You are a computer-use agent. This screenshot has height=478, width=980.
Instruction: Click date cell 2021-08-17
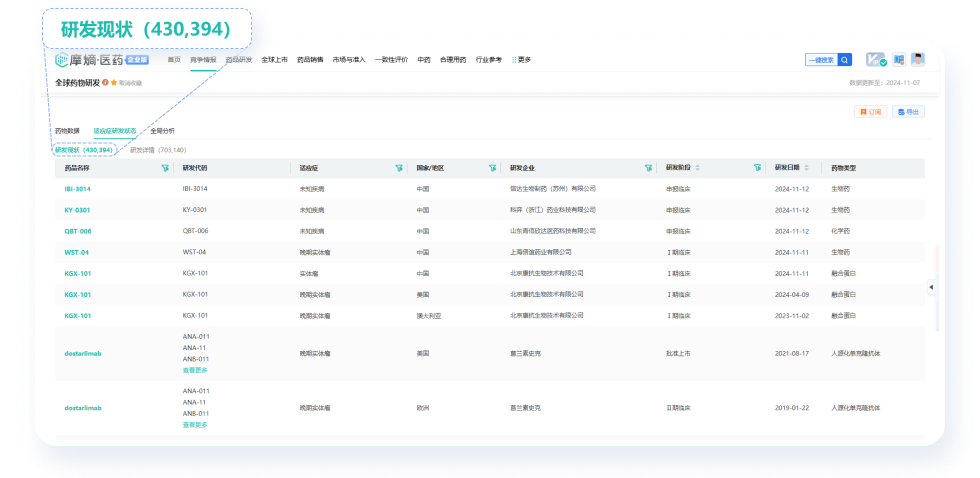(792, 354)
